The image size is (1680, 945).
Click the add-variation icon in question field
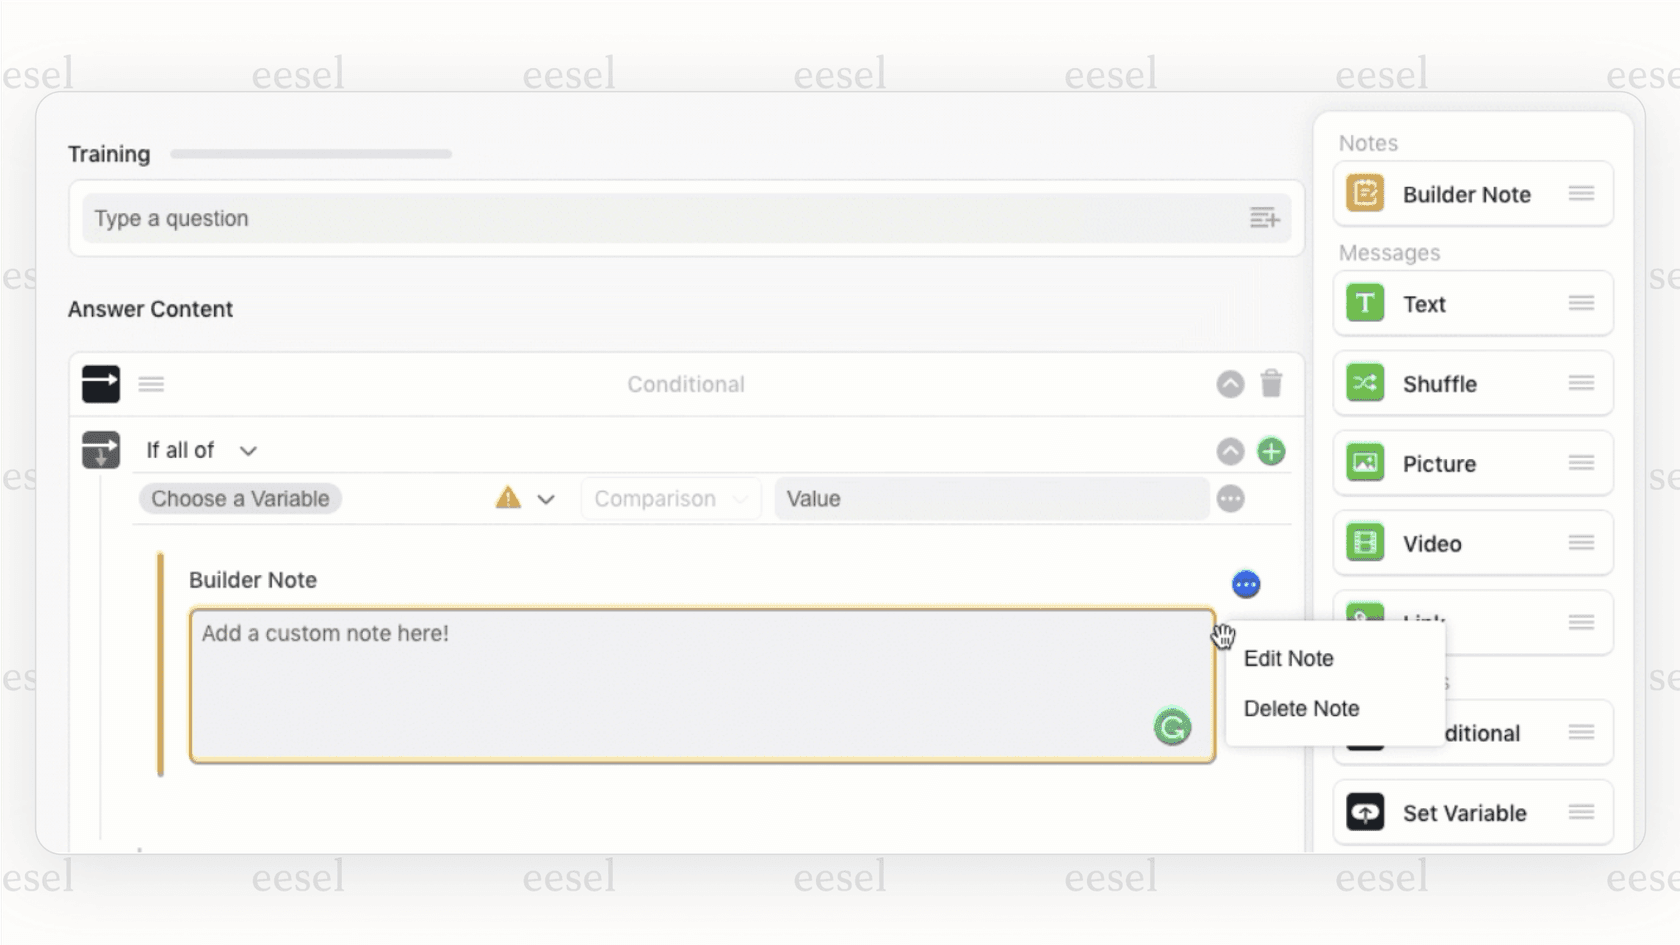[1264, 218]
